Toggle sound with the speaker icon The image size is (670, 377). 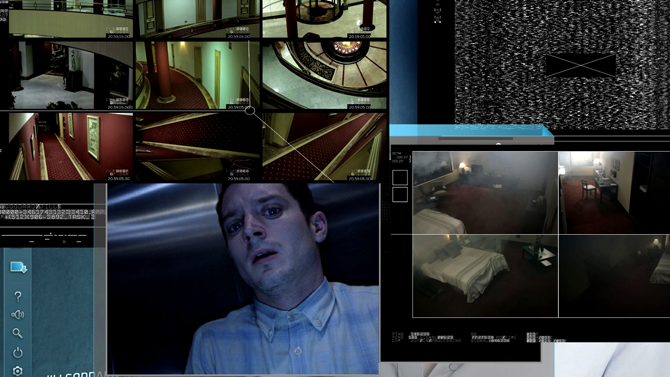point(18,315)
